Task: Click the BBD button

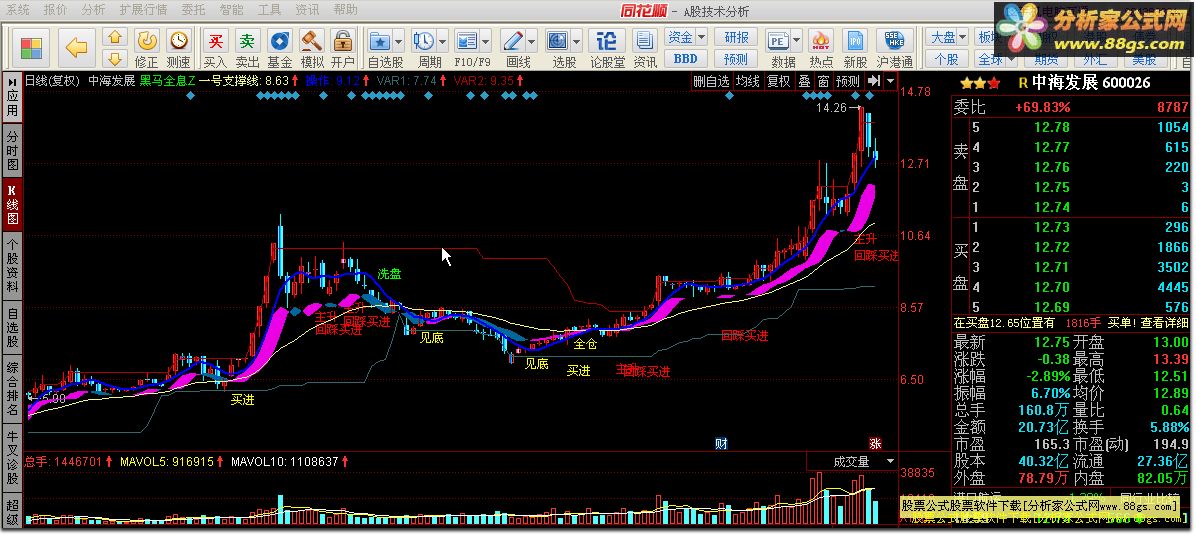Action: (x=685, y=59)
